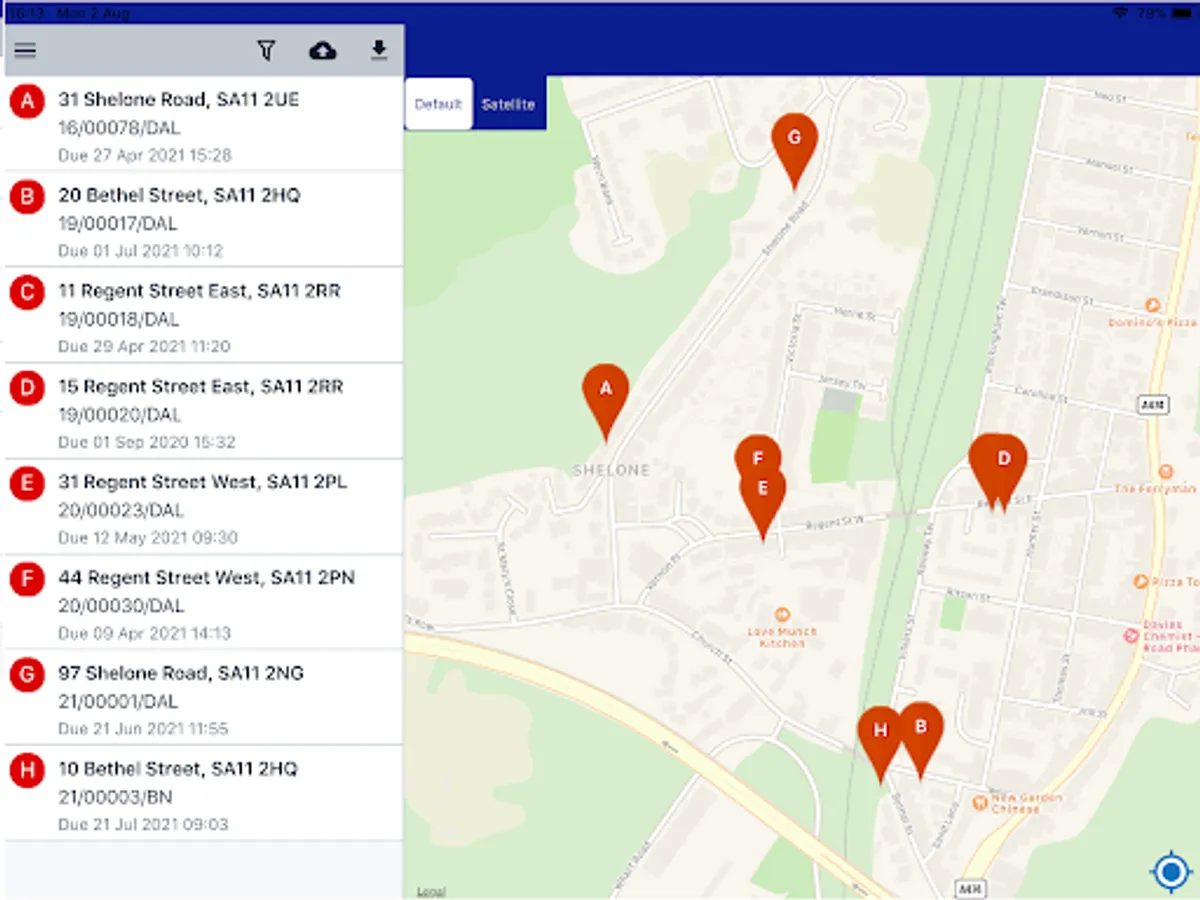Tap Due 01 Jul 2021 10:12
Screen dimensions: 1200x900
(x=141, y=251)
